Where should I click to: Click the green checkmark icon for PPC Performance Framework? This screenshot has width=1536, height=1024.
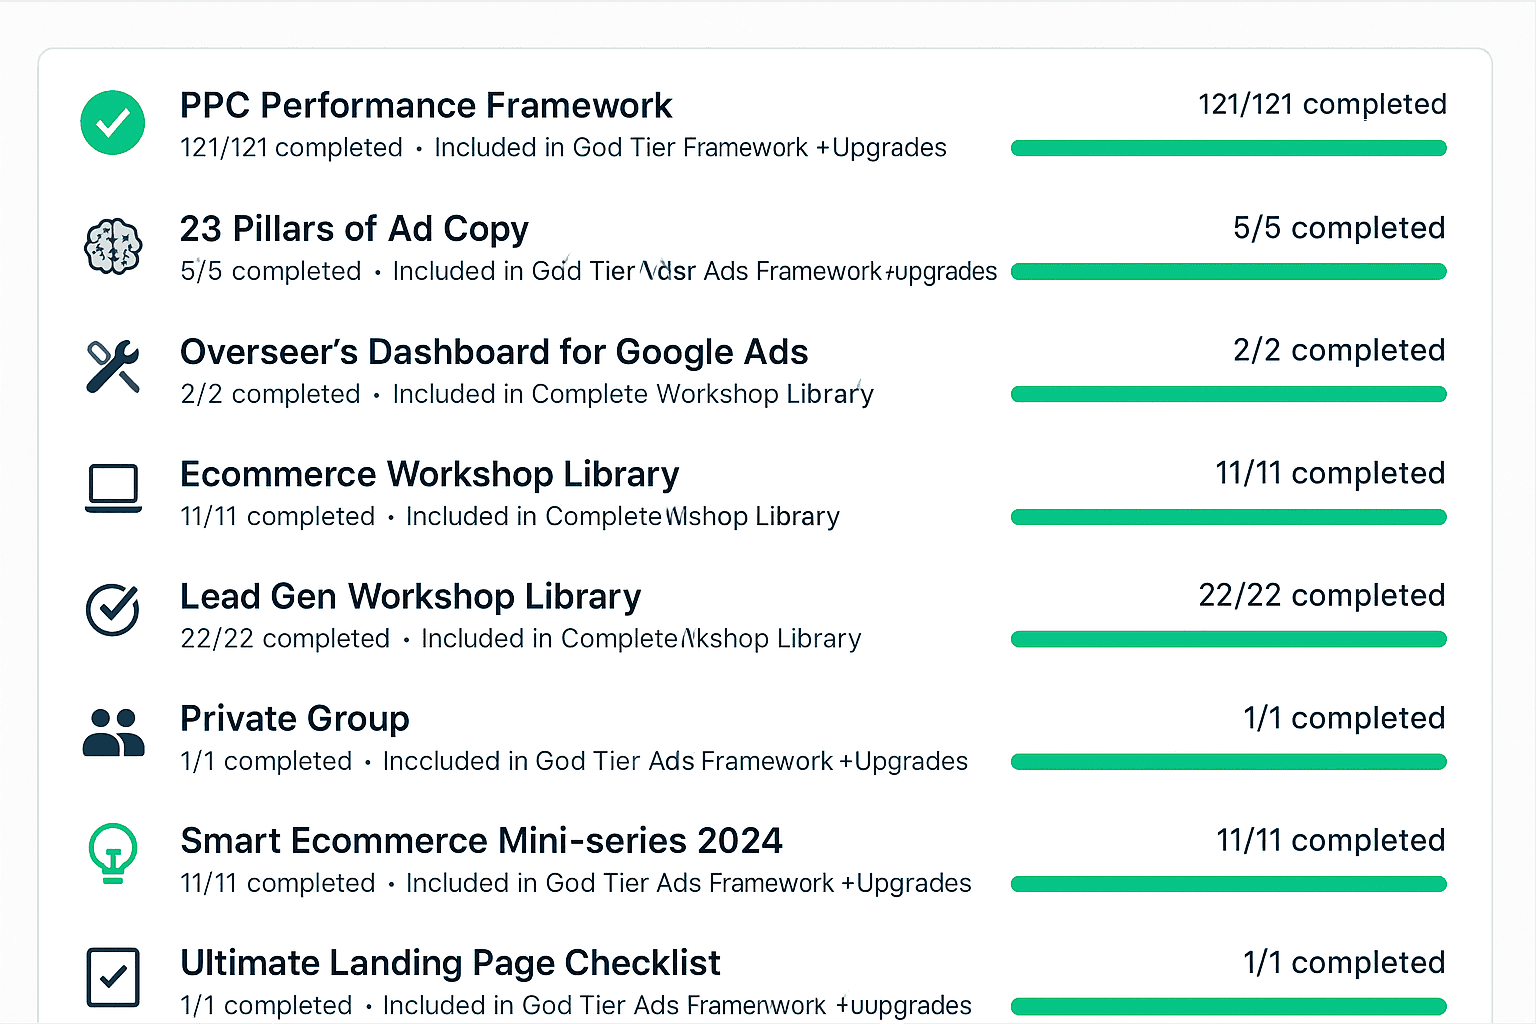point(113,123)
